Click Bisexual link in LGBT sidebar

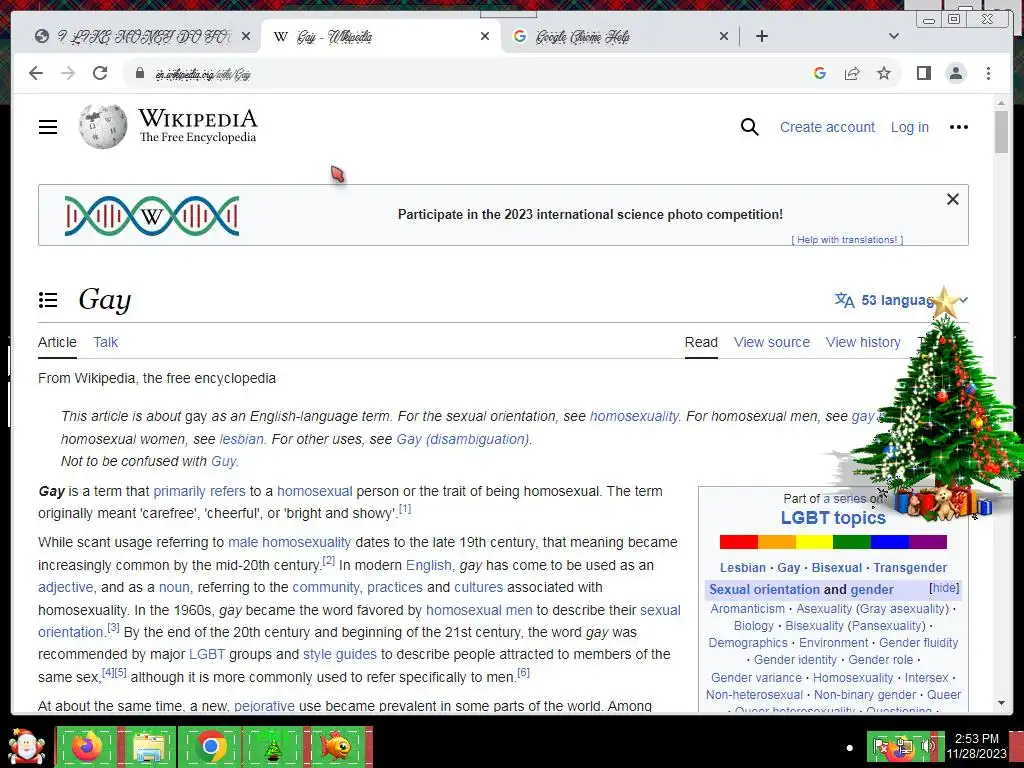(837, 568)
